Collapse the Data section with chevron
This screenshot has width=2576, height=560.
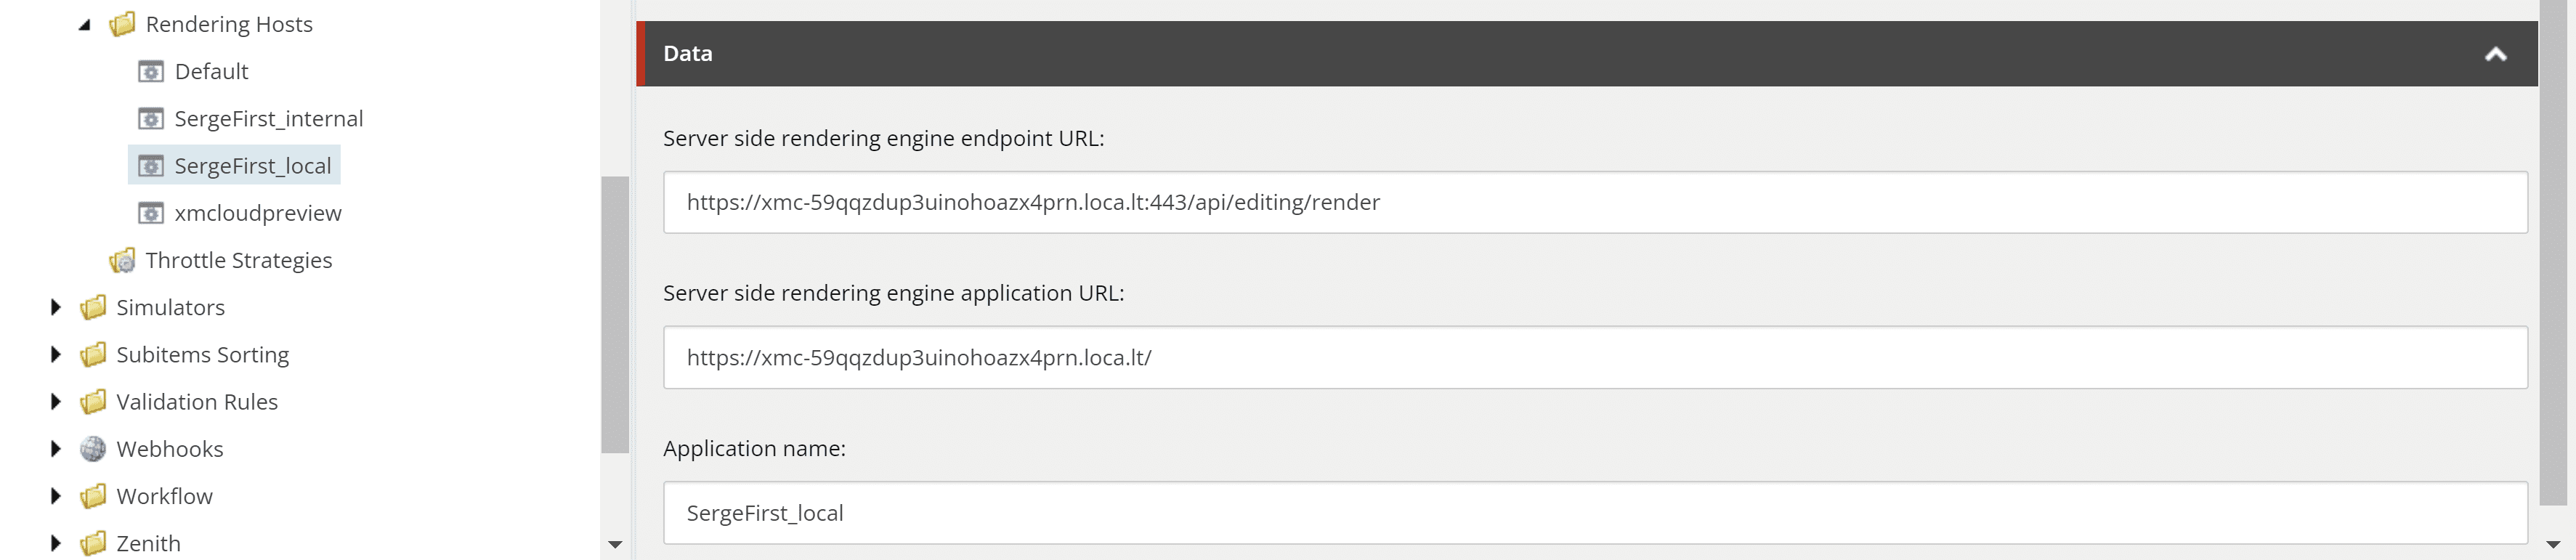pyautogui.click(x=2495, y=54)
